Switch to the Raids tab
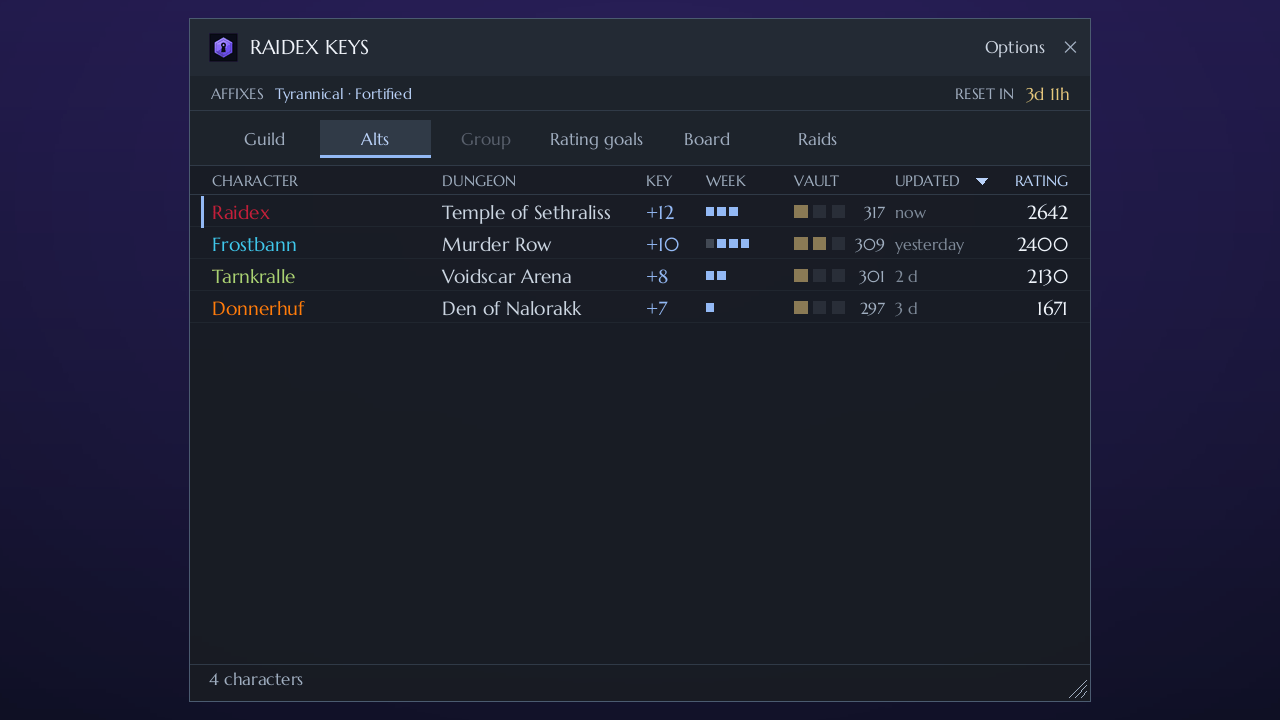The height and width of the screenshot is (720, 1280). 817,139
